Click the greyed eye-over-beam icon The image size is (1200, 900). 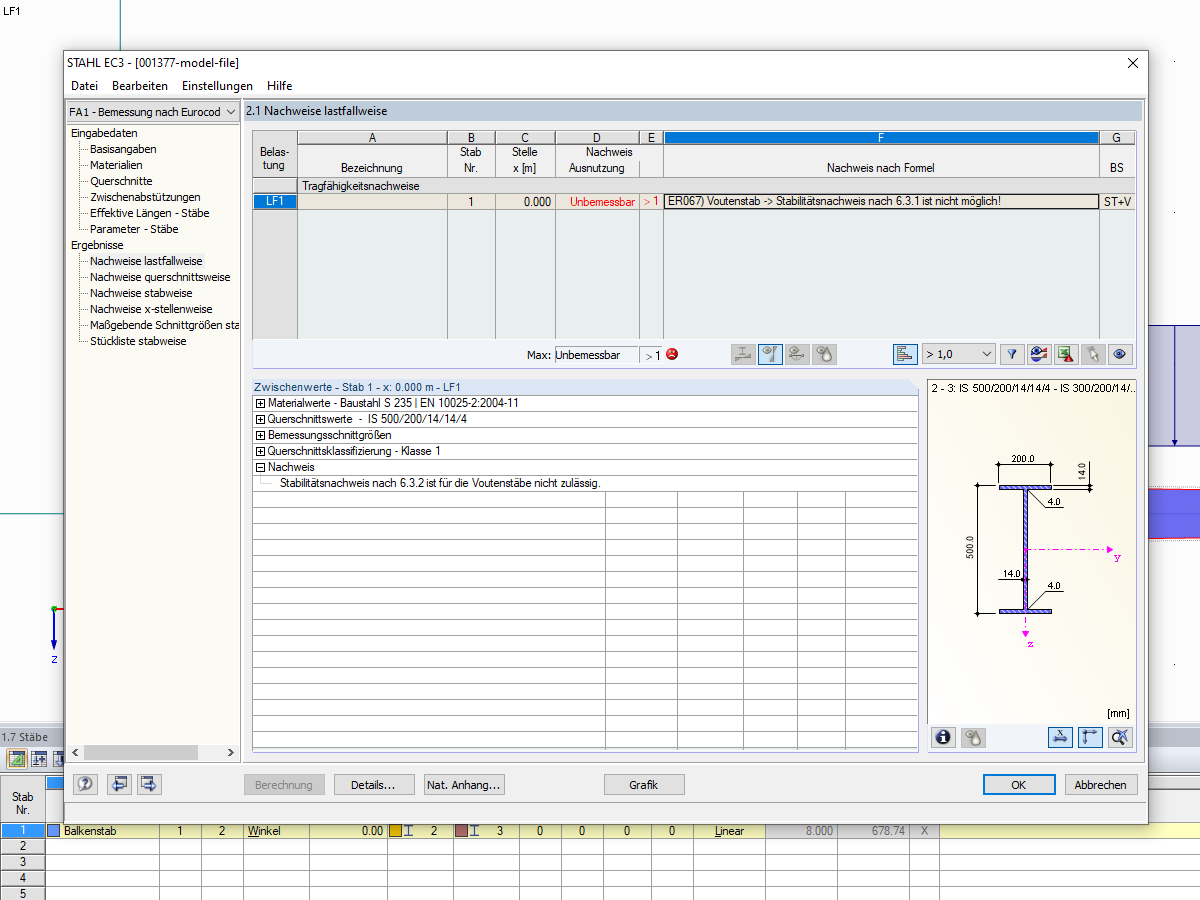pyautogui.click(x=797, y=354)
